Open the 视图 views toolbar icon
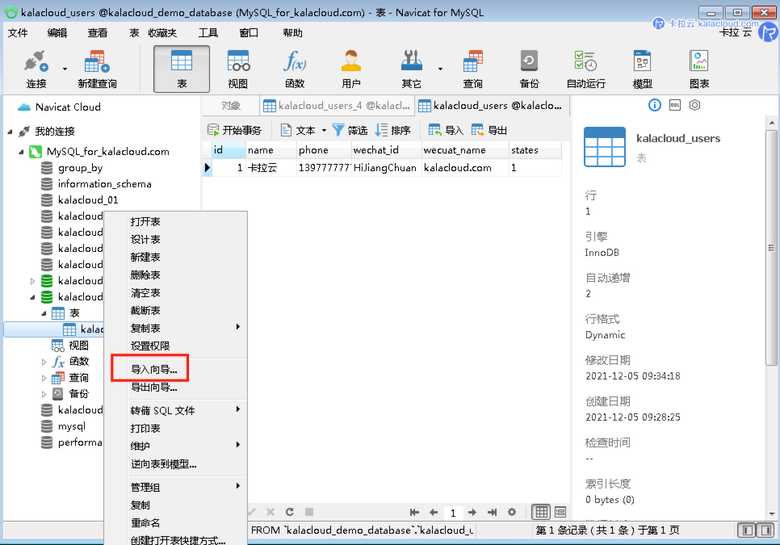 (x=238, y=69)
